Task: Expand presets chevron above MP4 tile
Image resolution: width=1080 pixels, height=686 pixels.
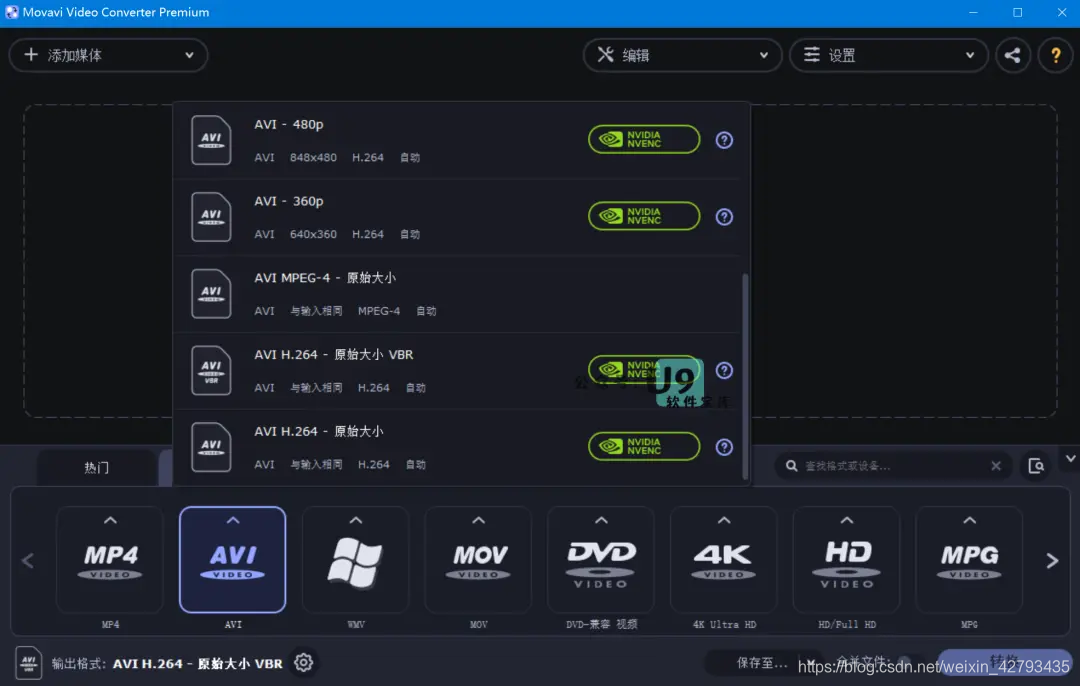Action: [110, 520]
